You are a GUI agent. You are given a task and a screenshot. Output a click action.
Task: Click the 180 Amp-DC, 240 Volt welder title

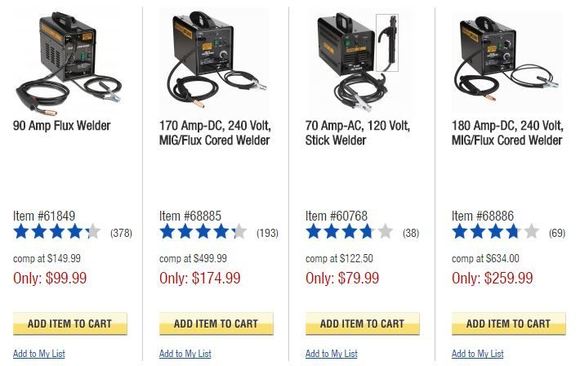pos(508,133)
